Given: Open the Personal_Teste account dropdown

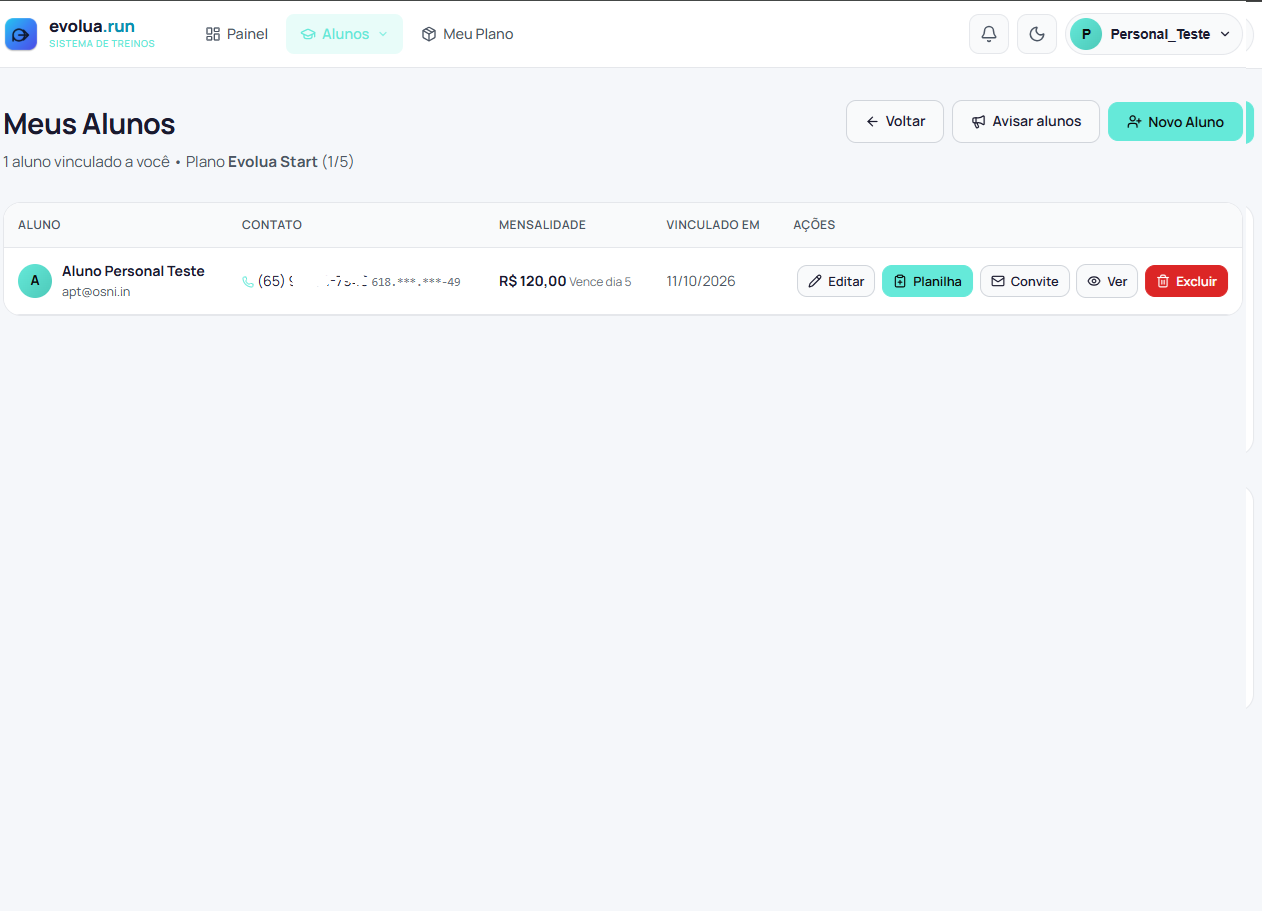Looking at the screenshot, I should (x=1154, y=34).
